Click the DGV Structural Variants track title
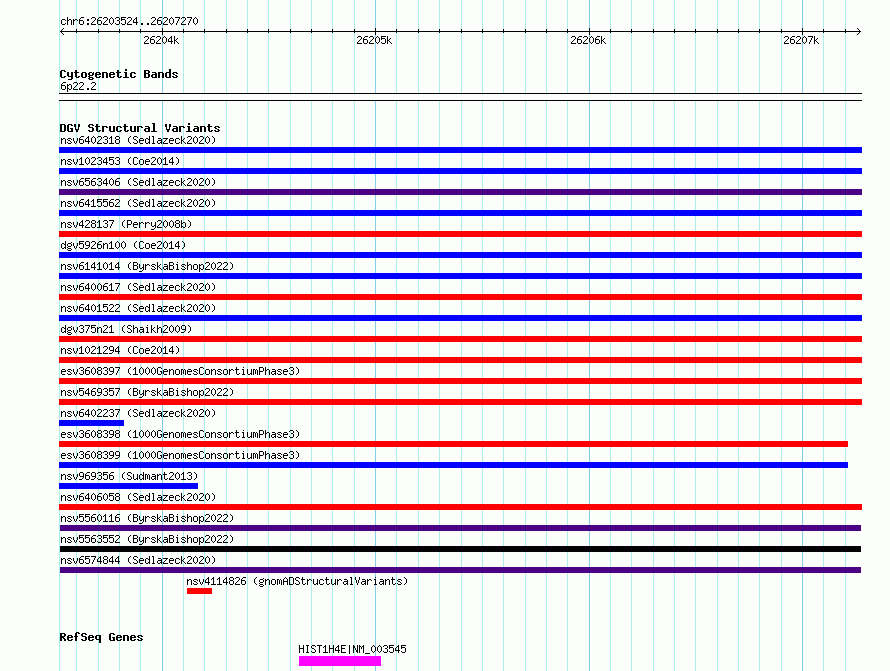890x671 pixels. (140, 128)
